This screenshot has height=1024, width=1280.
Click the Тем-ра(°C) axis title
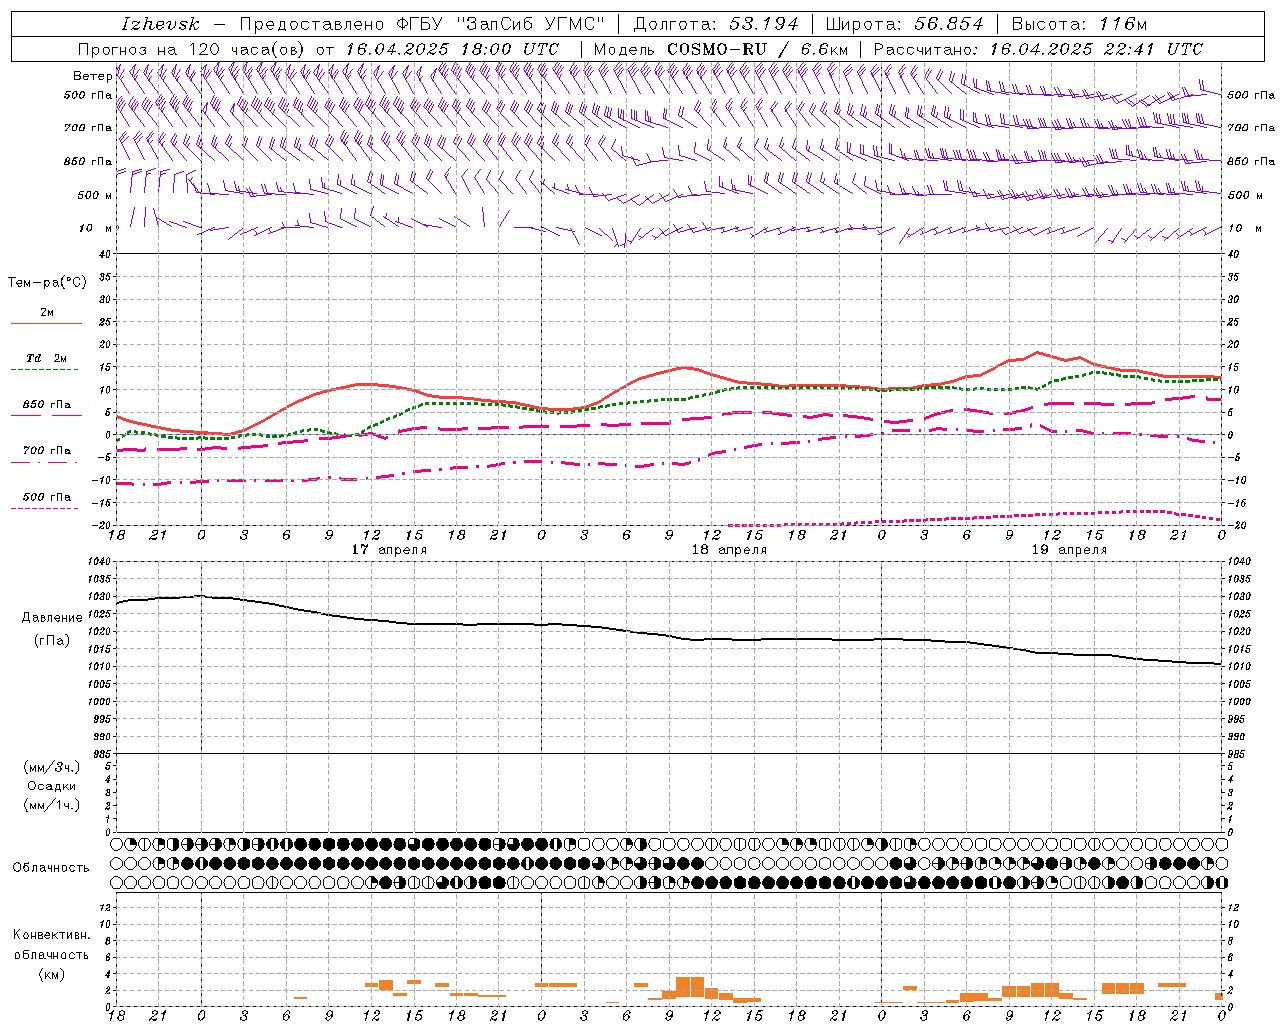tap(47, 283)
